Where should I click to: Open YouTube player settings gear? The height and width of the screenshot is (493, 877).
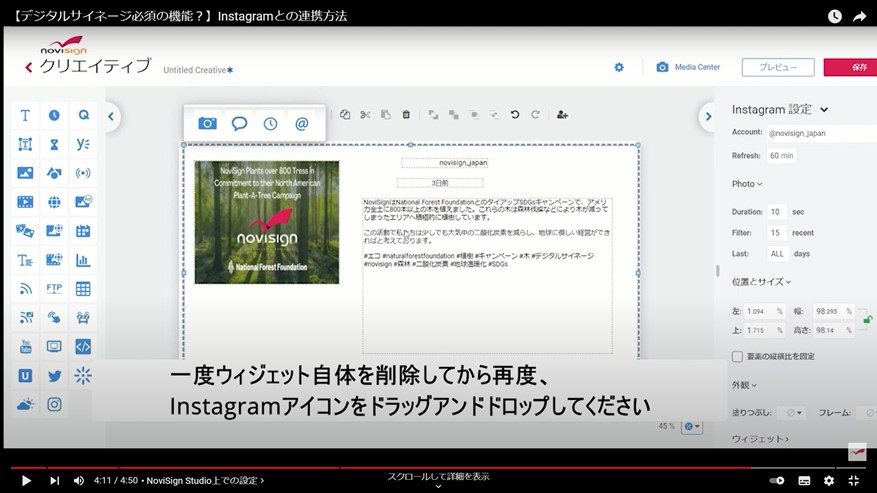click(829, 480)
